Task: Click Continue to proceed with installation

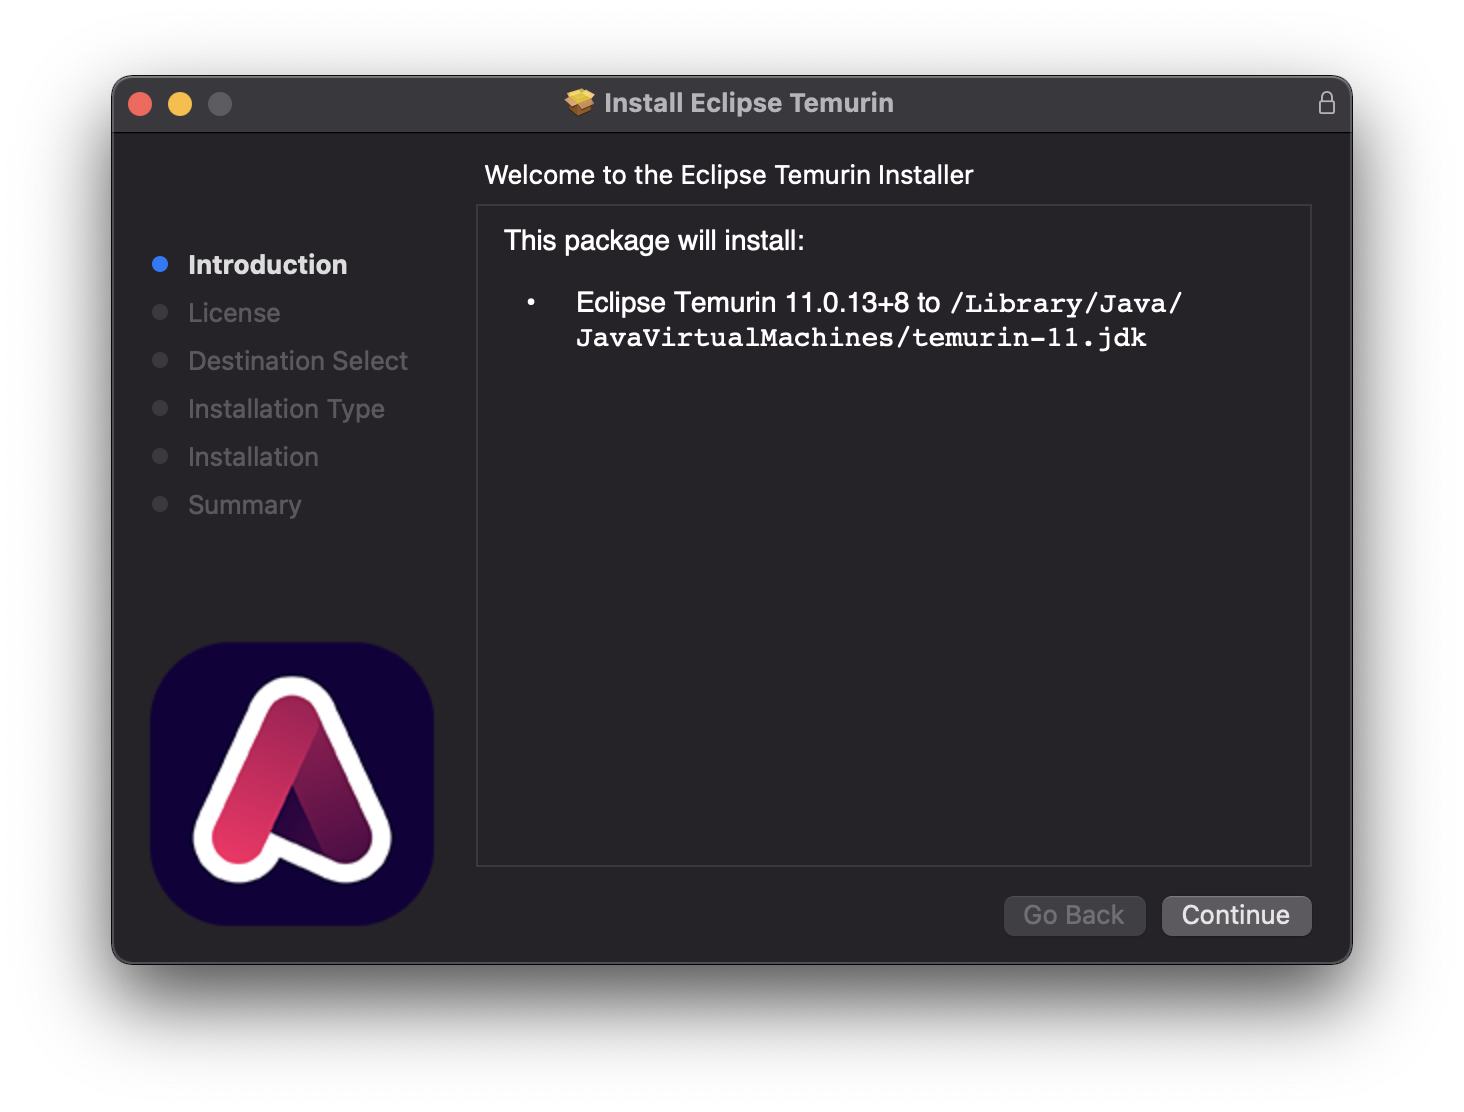Action: (1236, 915)
